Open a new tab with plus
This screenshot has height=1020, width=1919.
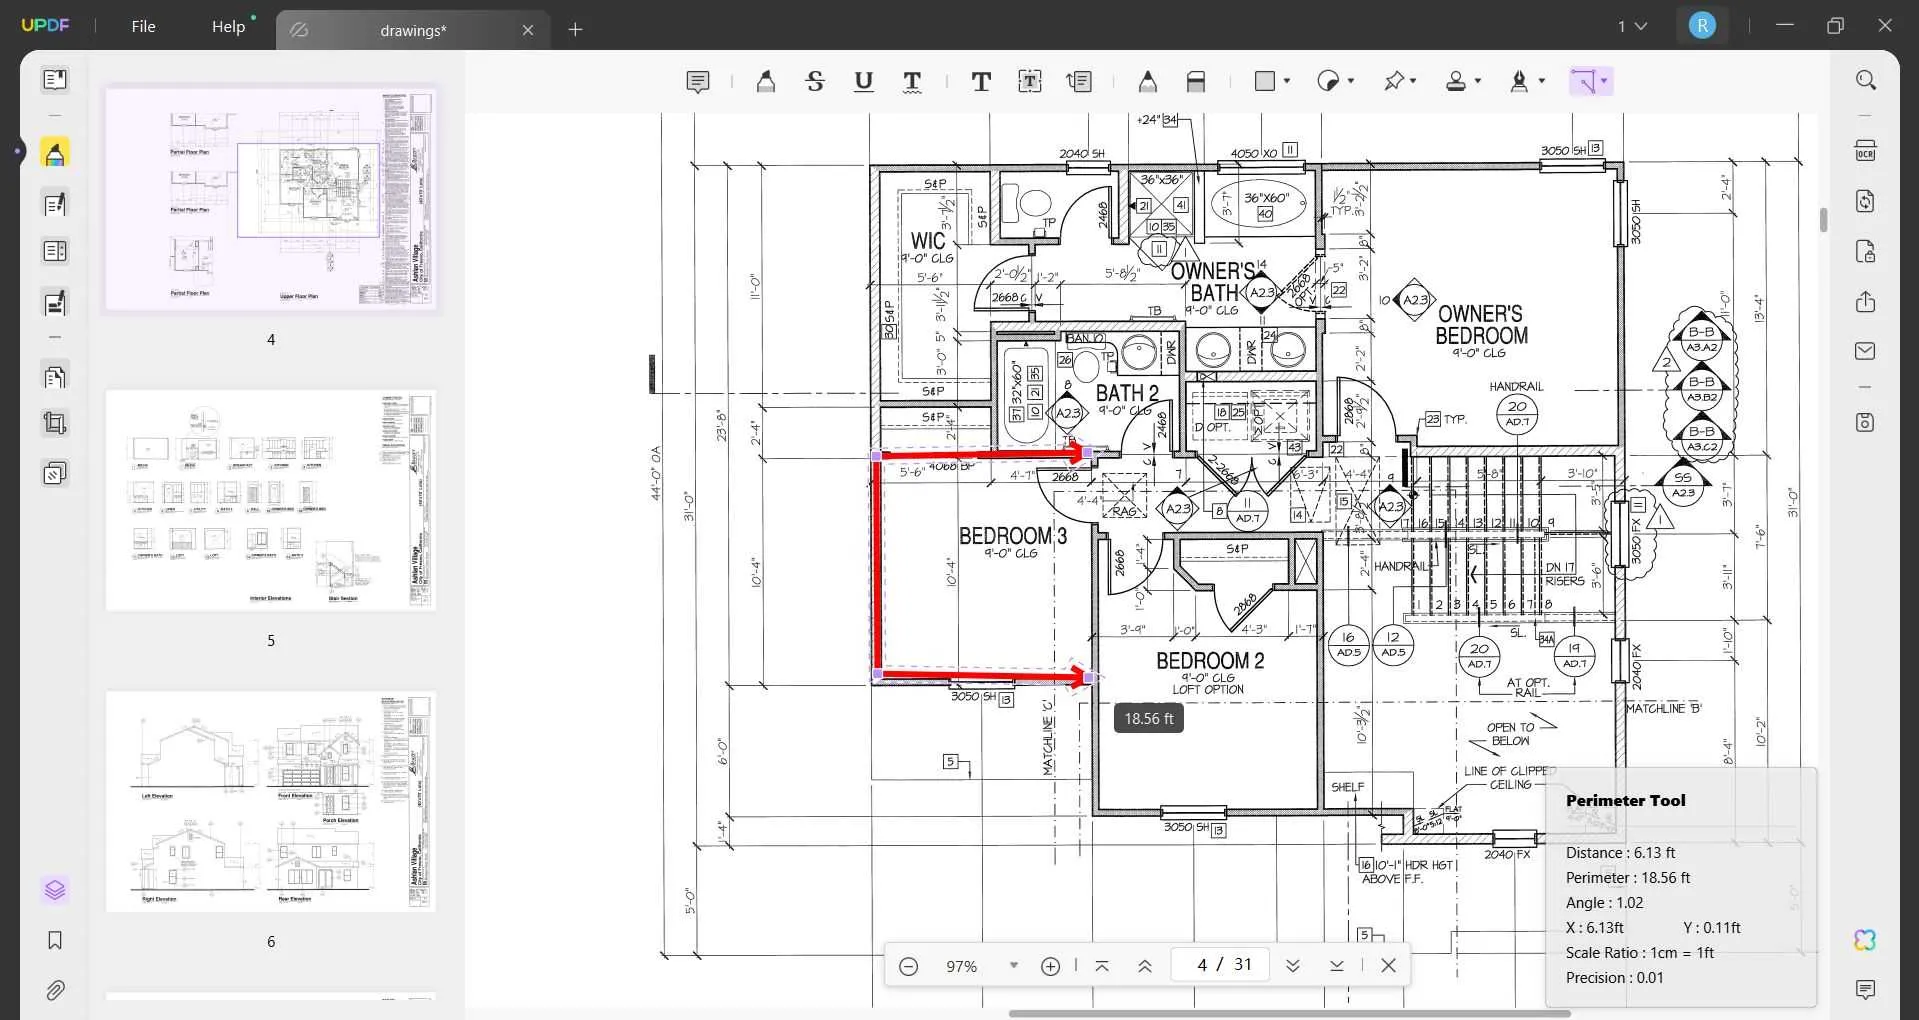575,30
